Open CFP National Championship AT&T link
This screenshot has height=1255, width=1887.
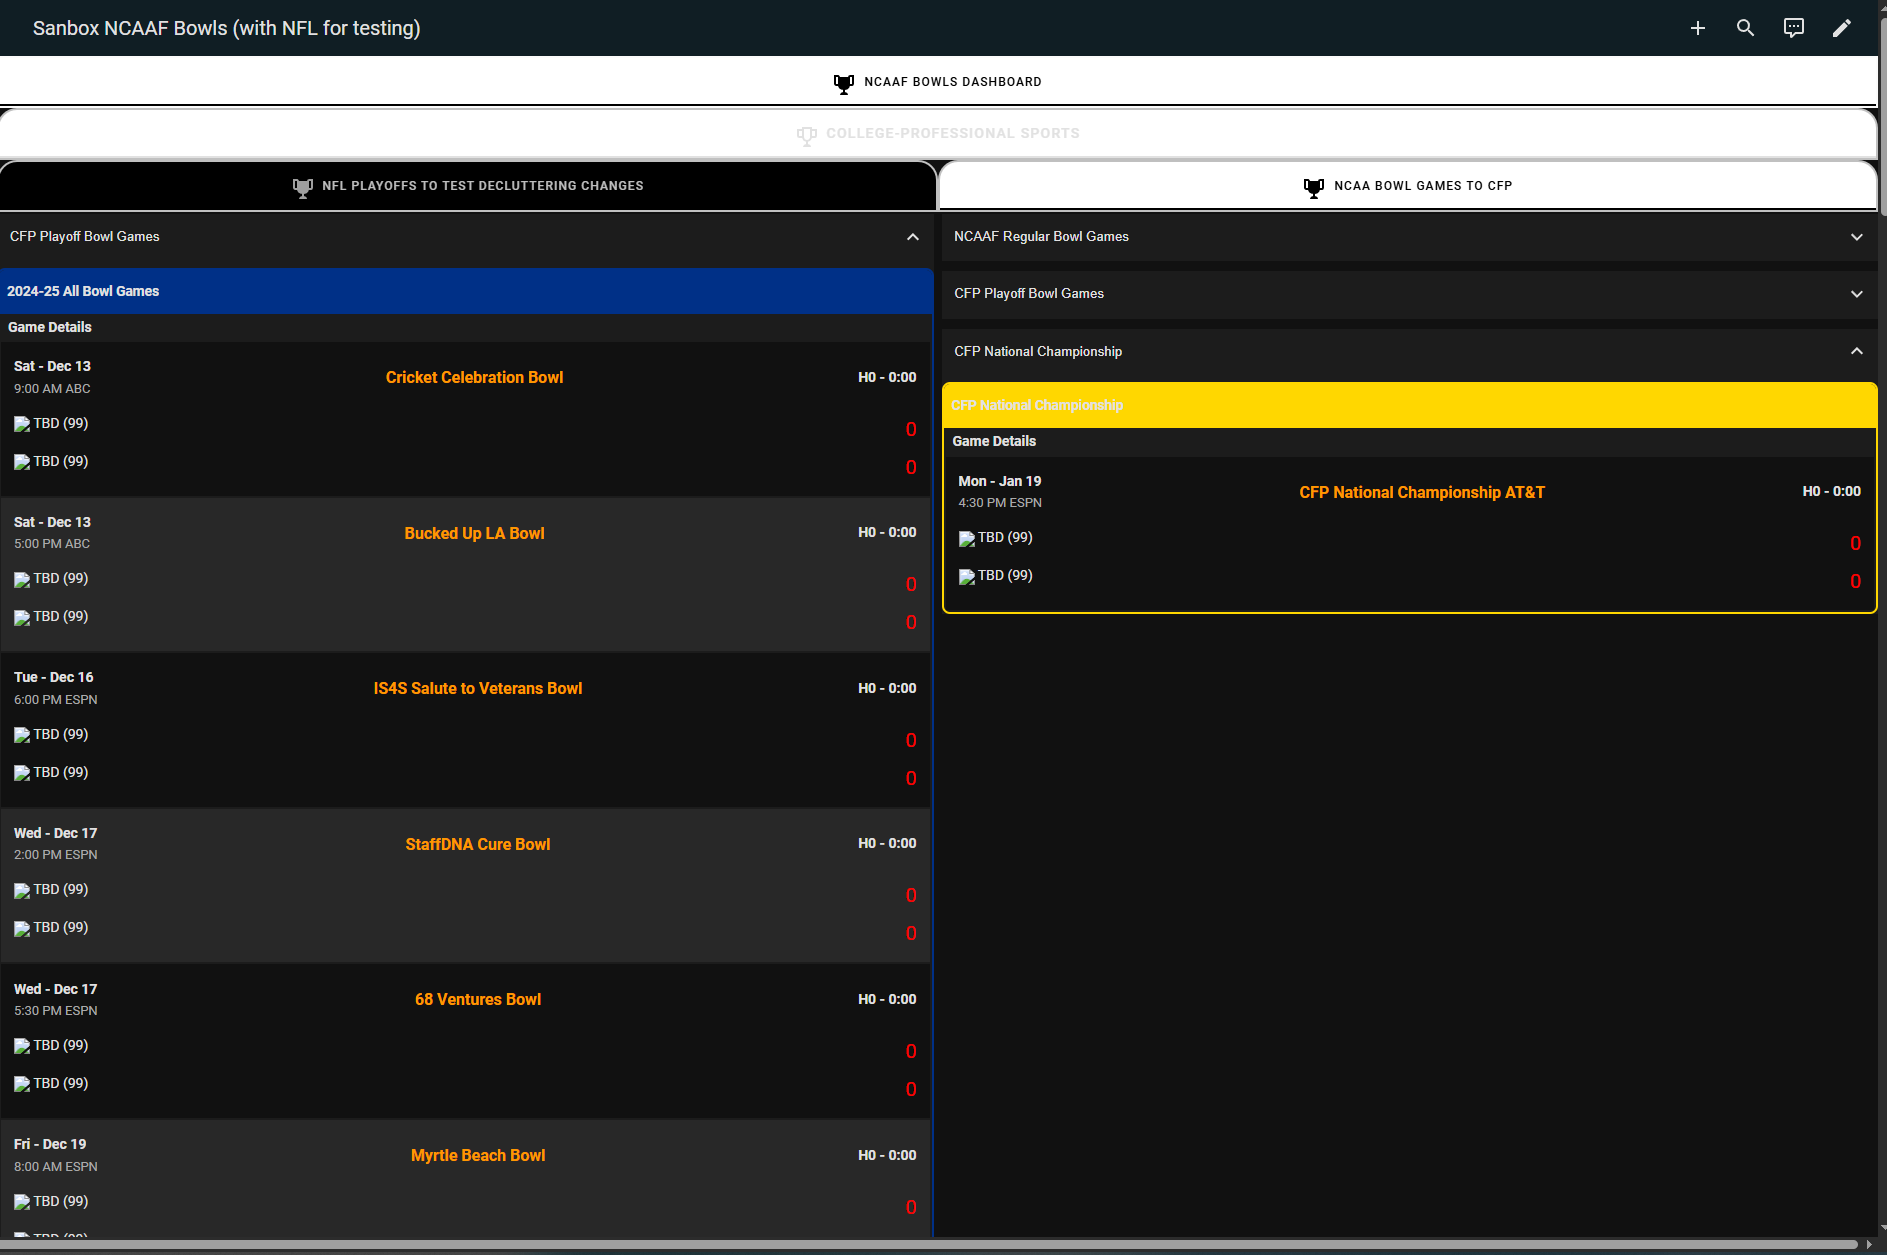click(1422, 492)
